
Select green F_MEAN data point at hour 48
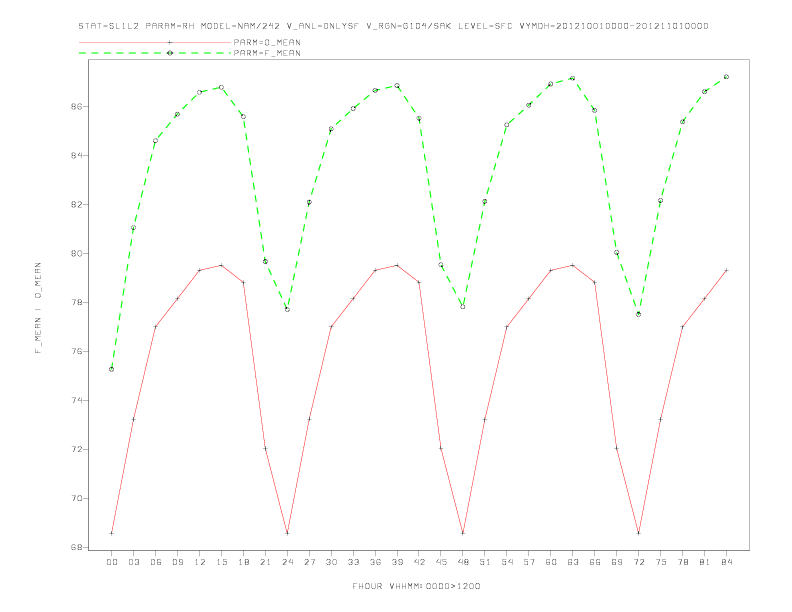[463, 307]
